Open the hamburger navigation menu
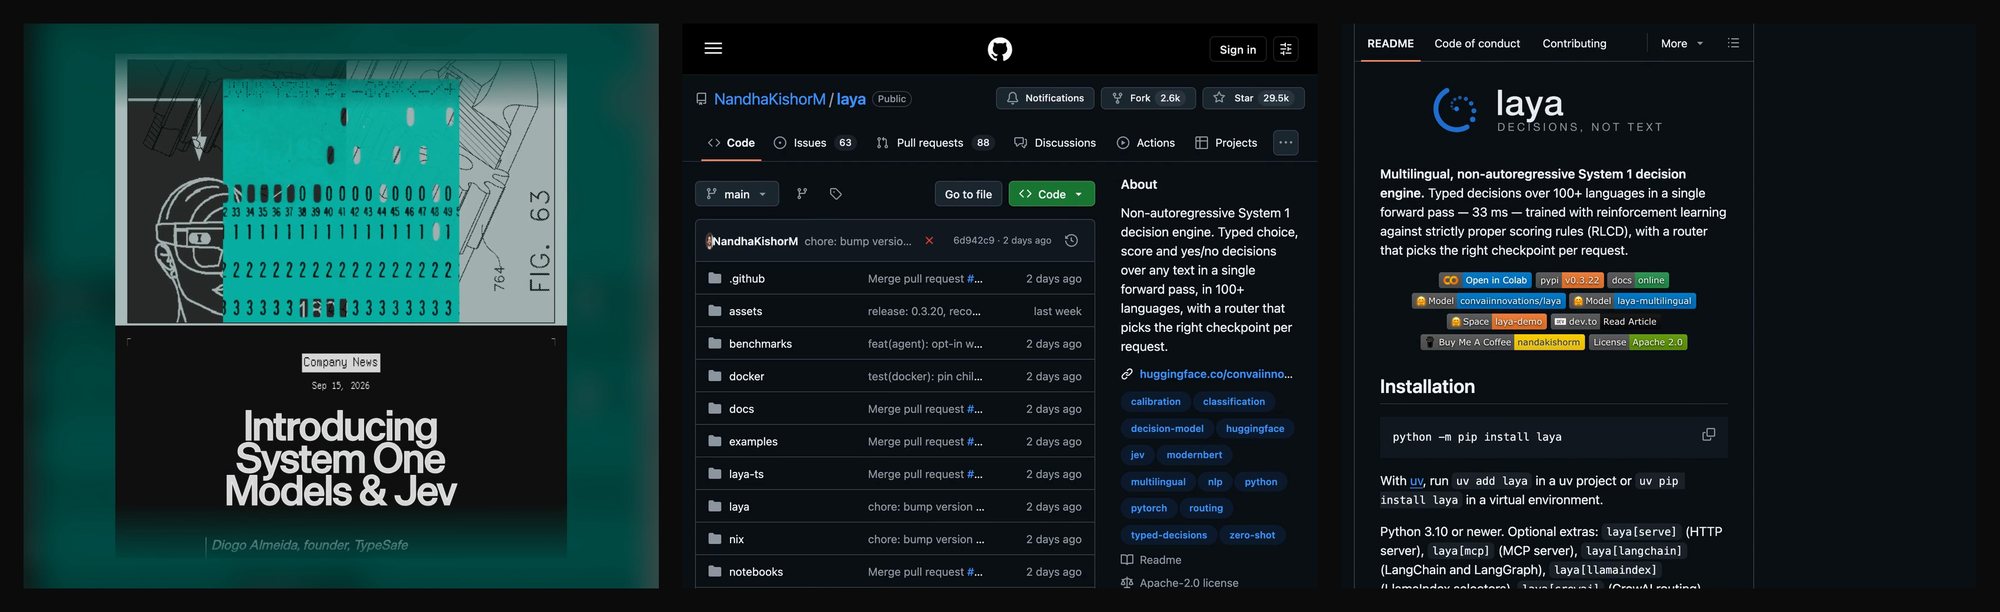The width and height of the screenshot is (2000, 612). click(x=713, y=48)
